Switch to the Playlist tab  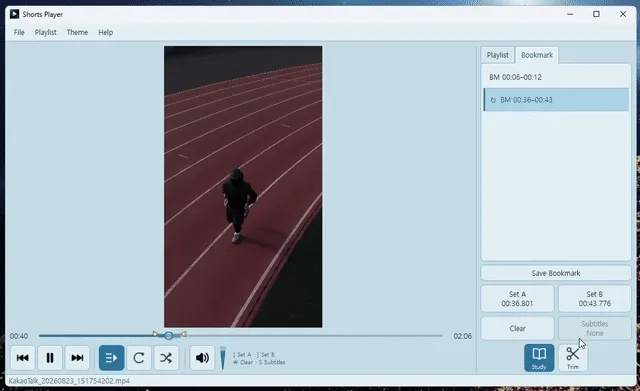(x=498, y=55)
